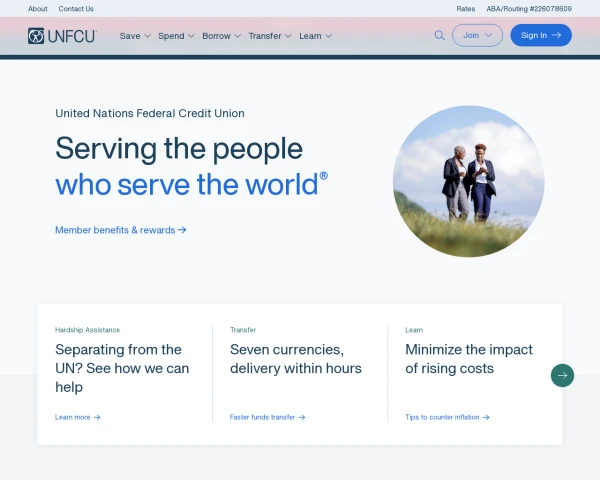Screen dimensions: 600x480
Task: Open the Contact Us link
Action: [x=76, y=9]
